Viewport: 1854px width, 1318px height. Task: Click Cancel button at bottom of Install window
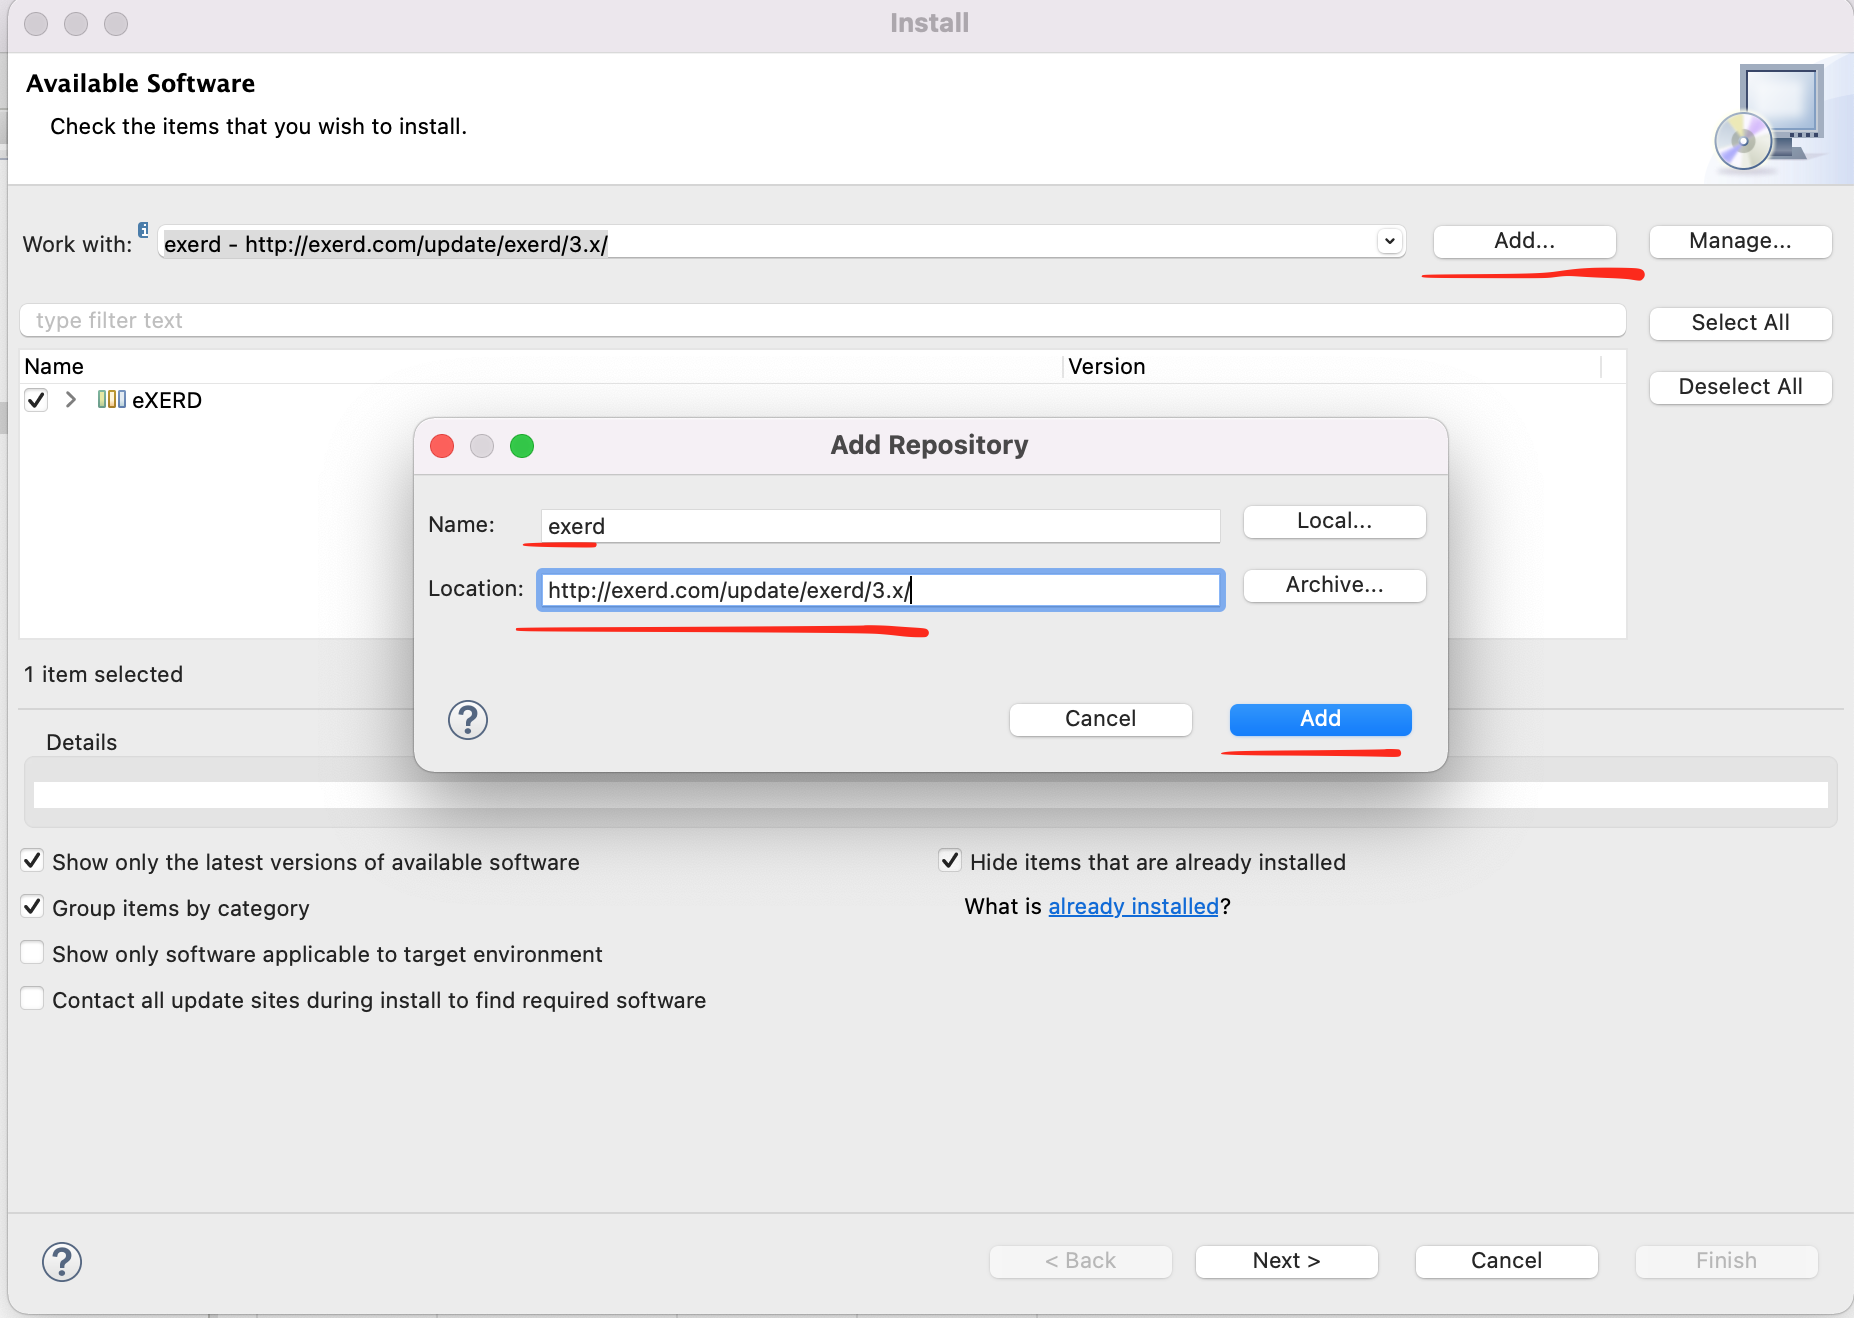(x=1506, y=1261)
